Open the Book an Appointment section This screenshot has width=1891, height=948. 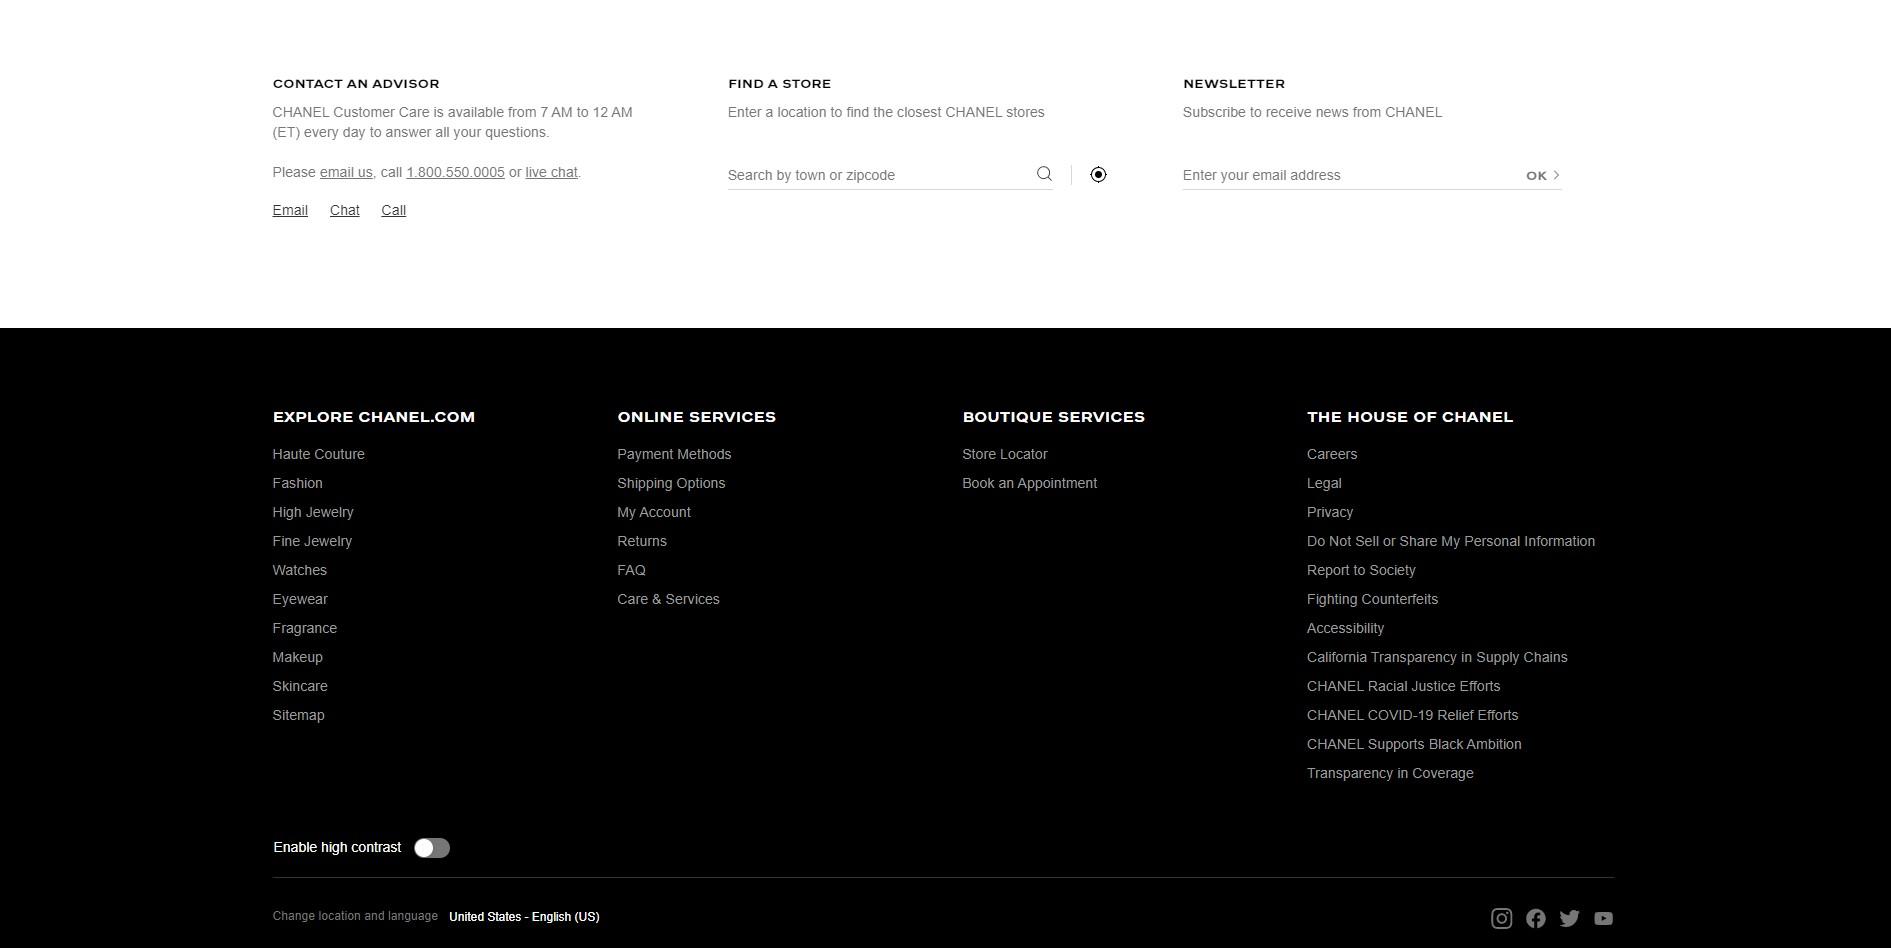(1029, 483)
